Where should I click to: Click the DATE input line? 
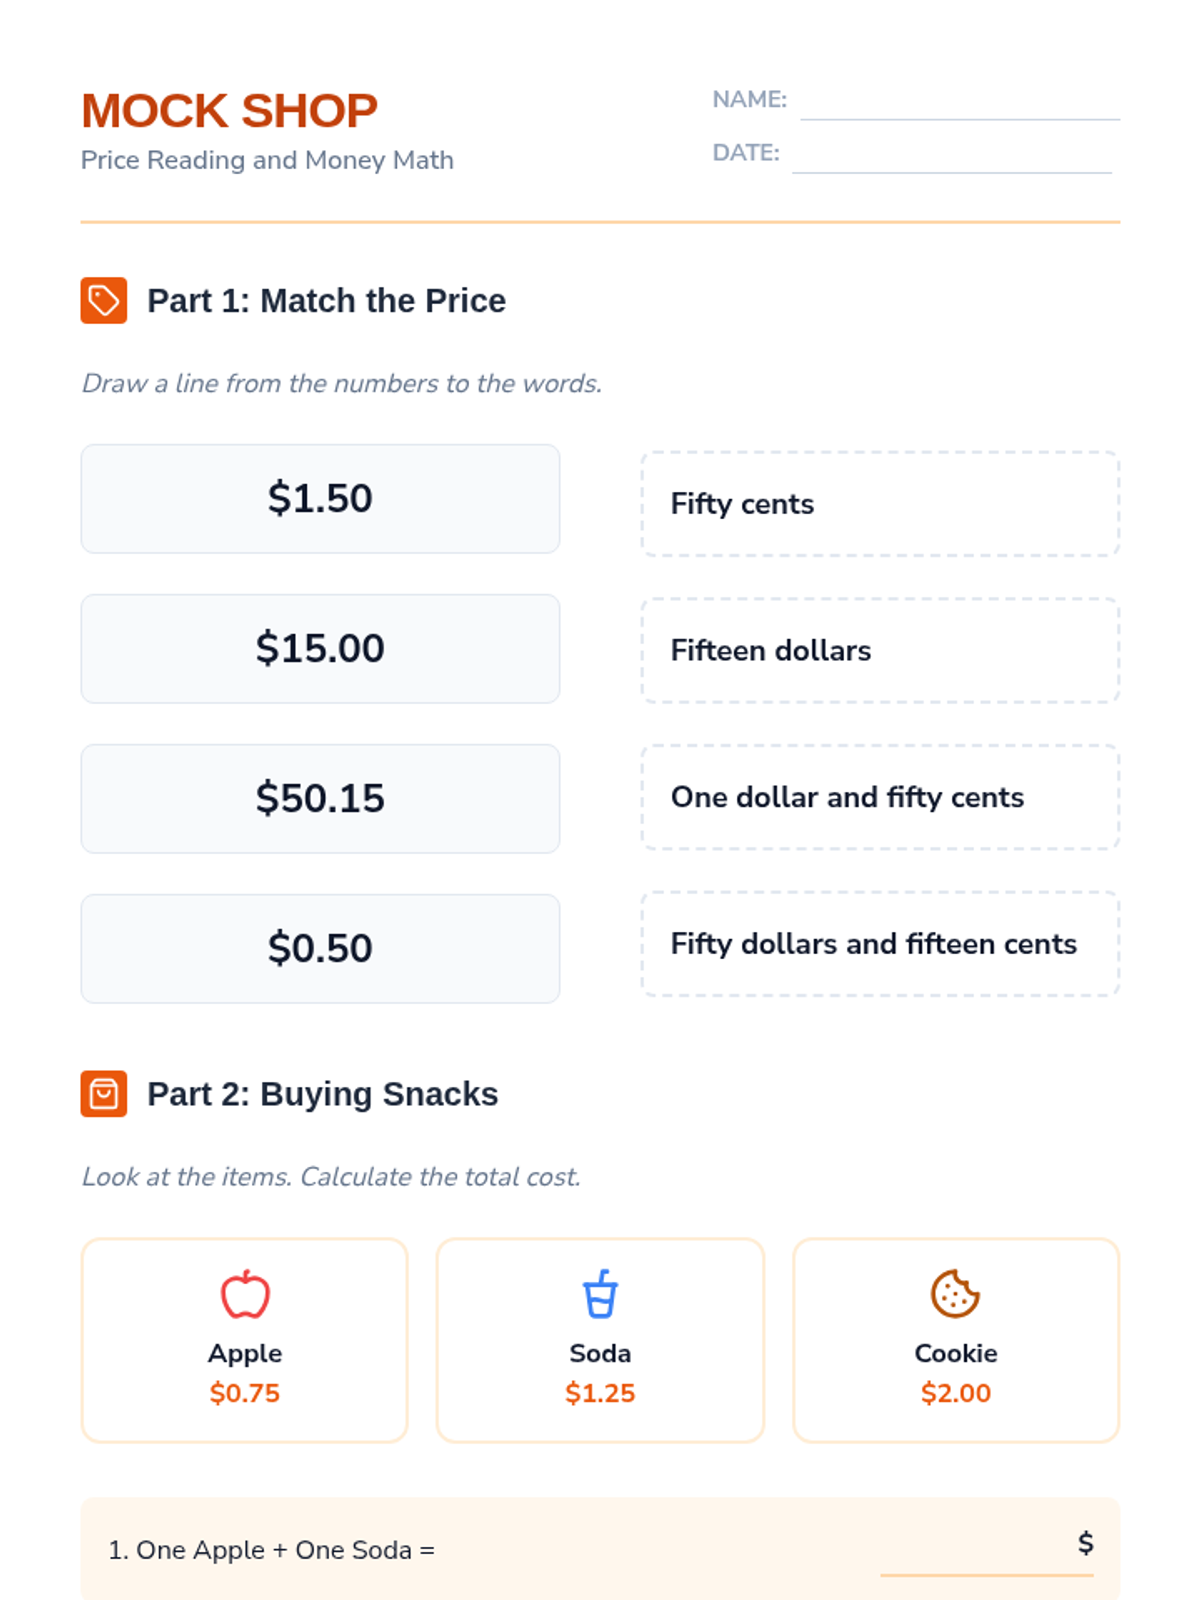952,154
